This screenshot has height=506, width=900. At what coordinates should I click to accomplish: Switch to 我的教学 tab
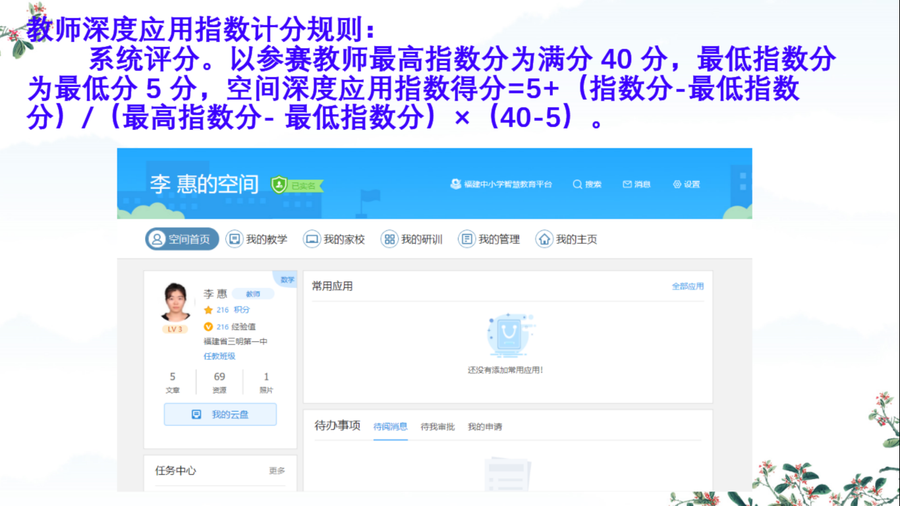pyautogui.click(x=257, y=239)
